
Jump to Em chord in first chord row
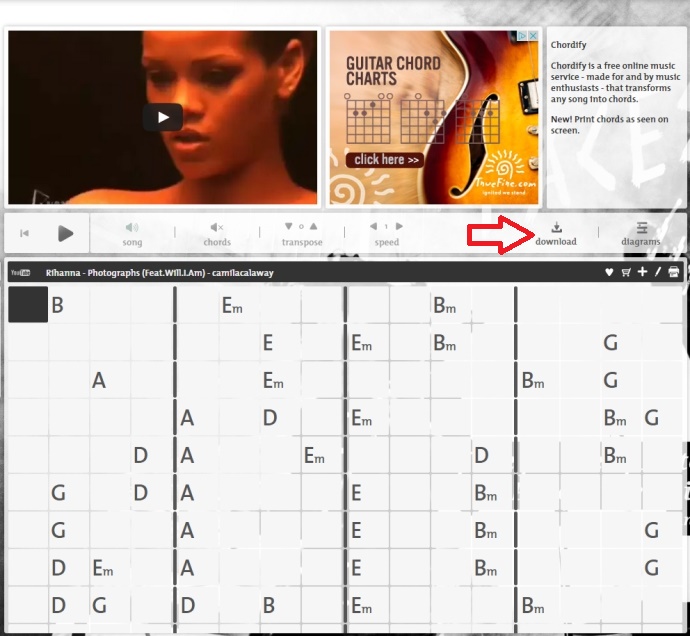[x=232, y=305]
